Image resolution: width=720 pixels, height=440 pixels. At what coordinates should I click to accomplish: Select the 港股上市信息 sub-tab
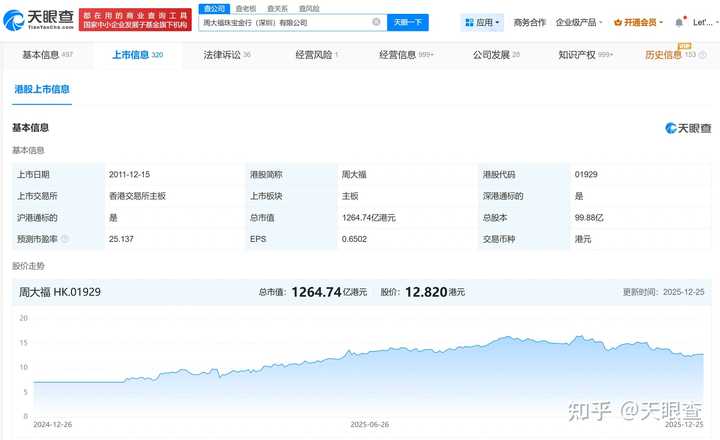(x=42, y=89)
